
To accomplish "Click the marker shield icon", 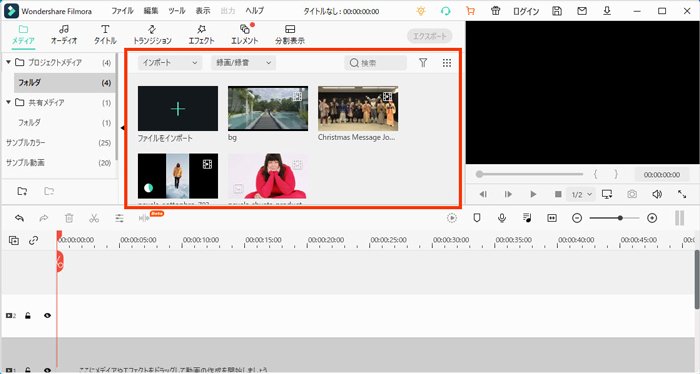I will (477, 218).
